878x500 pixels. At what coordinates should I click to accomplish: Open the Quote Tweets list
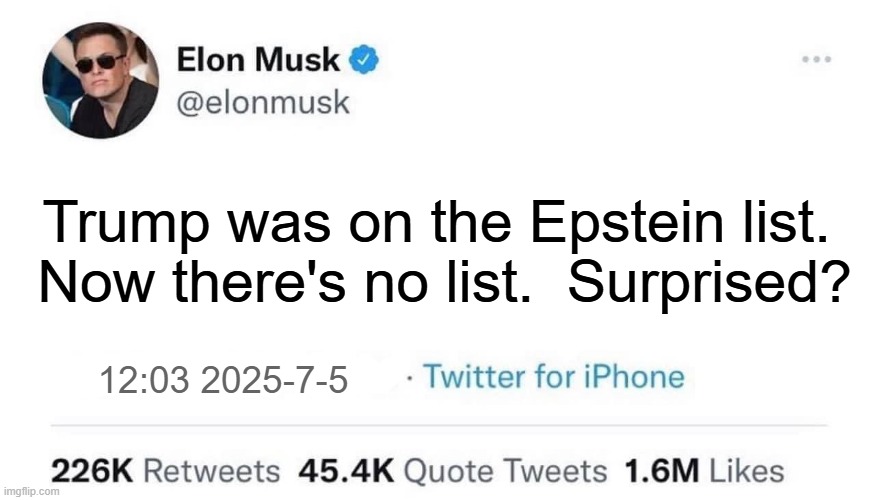click(x=505, y=471)
